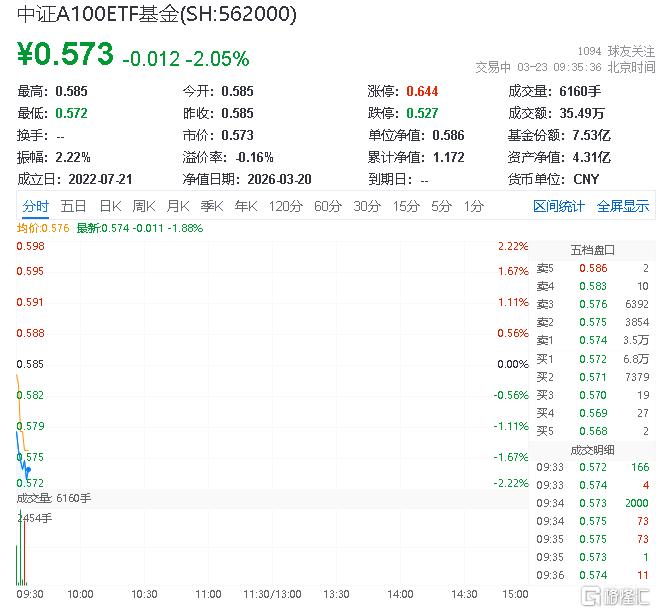Click the price change -0.012 -2.05%
This screenshot has height=613, width=656.
(186, 59)
